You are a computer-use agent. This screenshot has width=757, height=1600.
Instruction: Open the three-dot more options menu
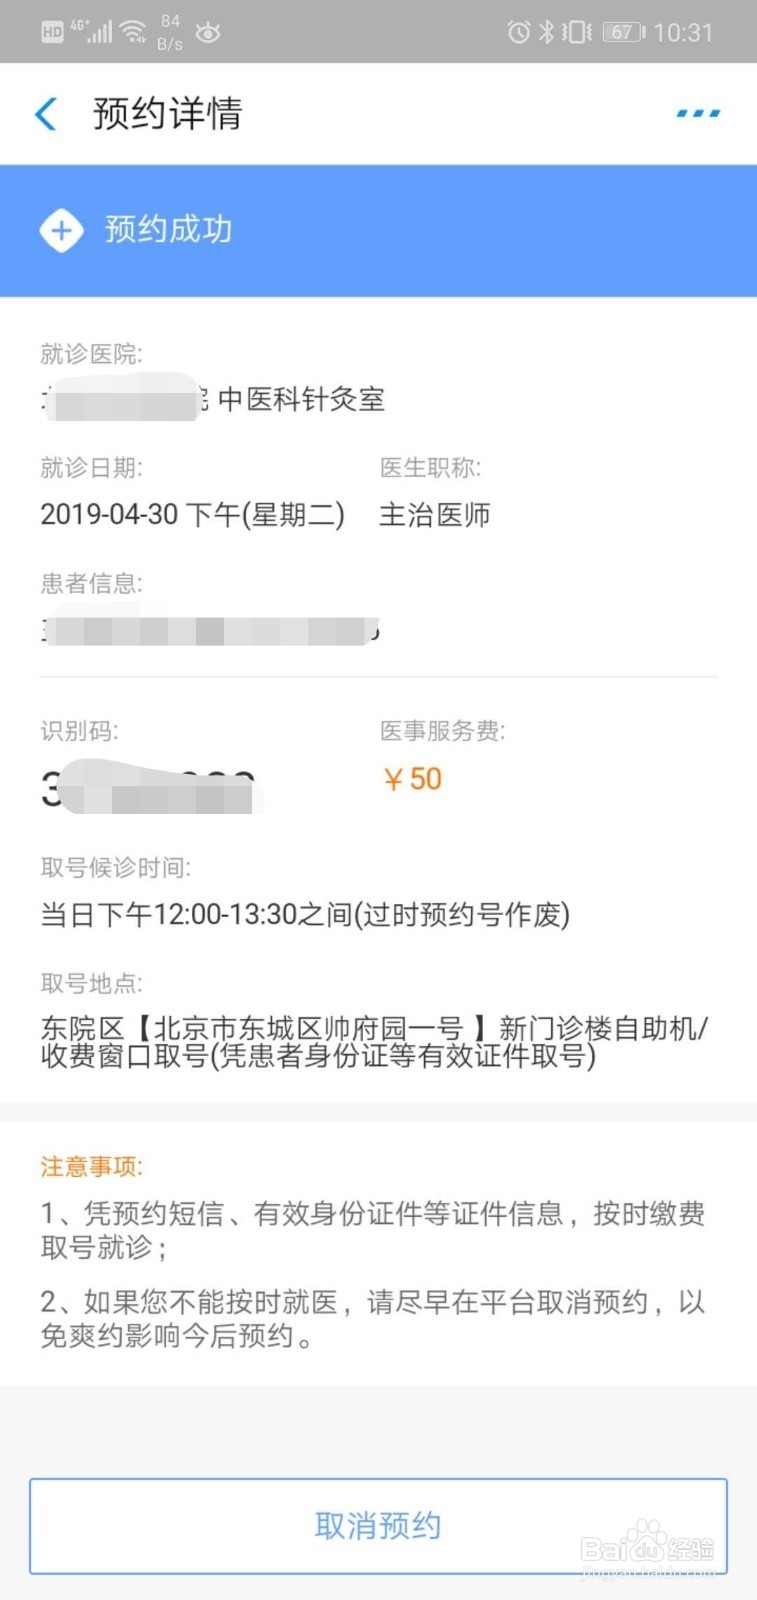[x=698, y=113]
